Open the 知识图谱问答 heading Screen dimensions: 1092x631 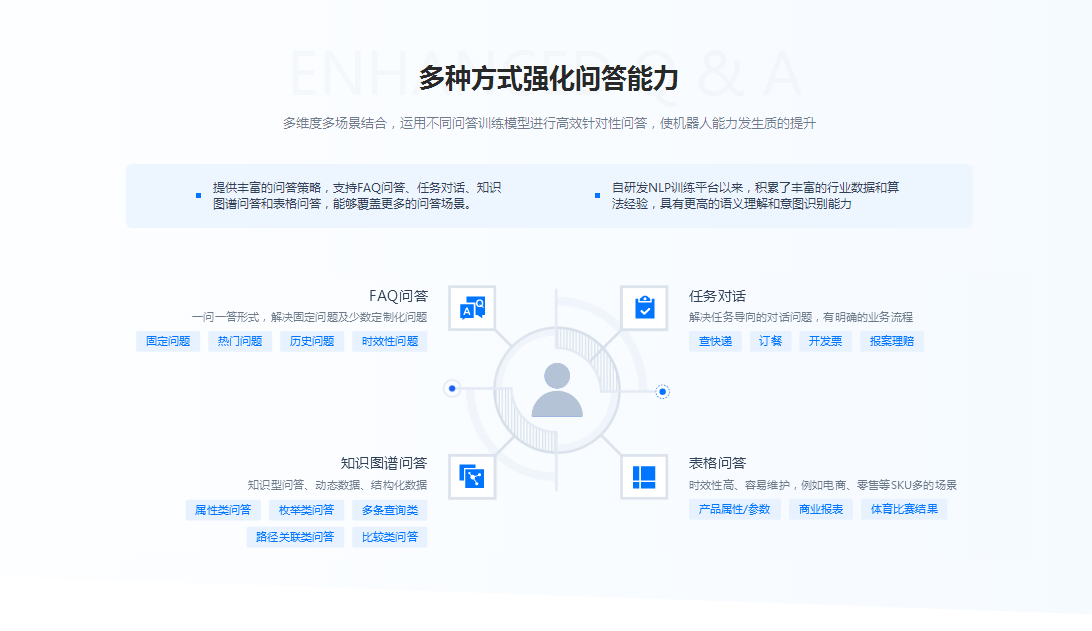coord(383,463)
